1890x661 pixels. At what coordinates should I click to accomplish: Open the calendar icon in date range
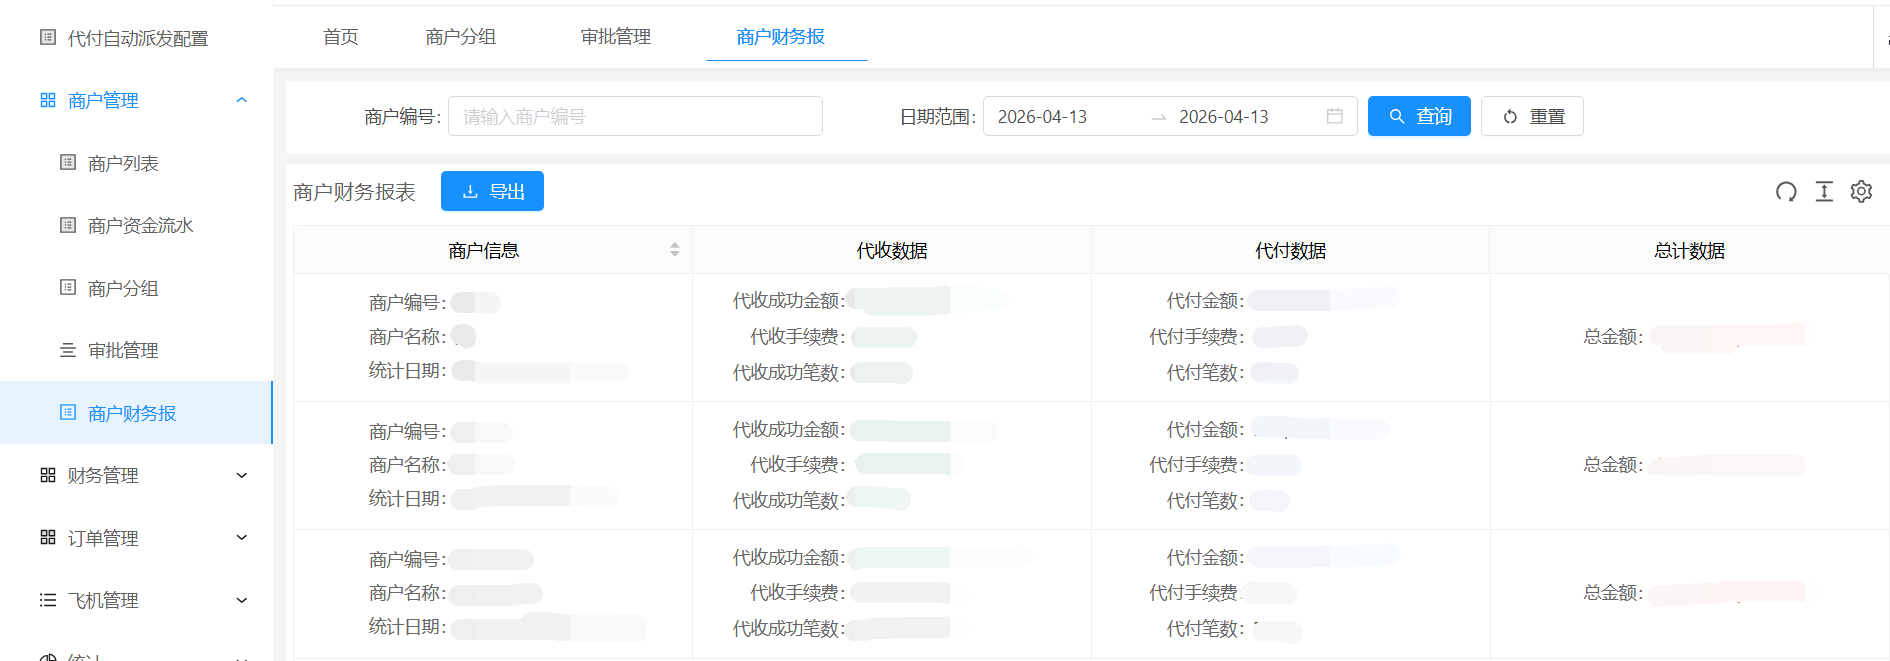1334,116
